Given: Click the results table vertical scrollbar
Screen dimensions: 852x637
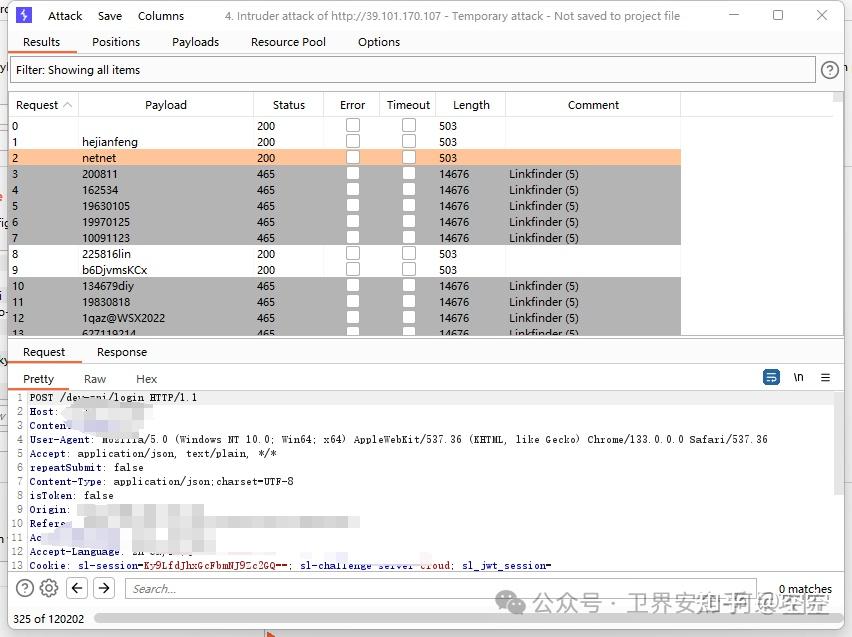Looking at the screenshot, I should [x=838, y=213].
